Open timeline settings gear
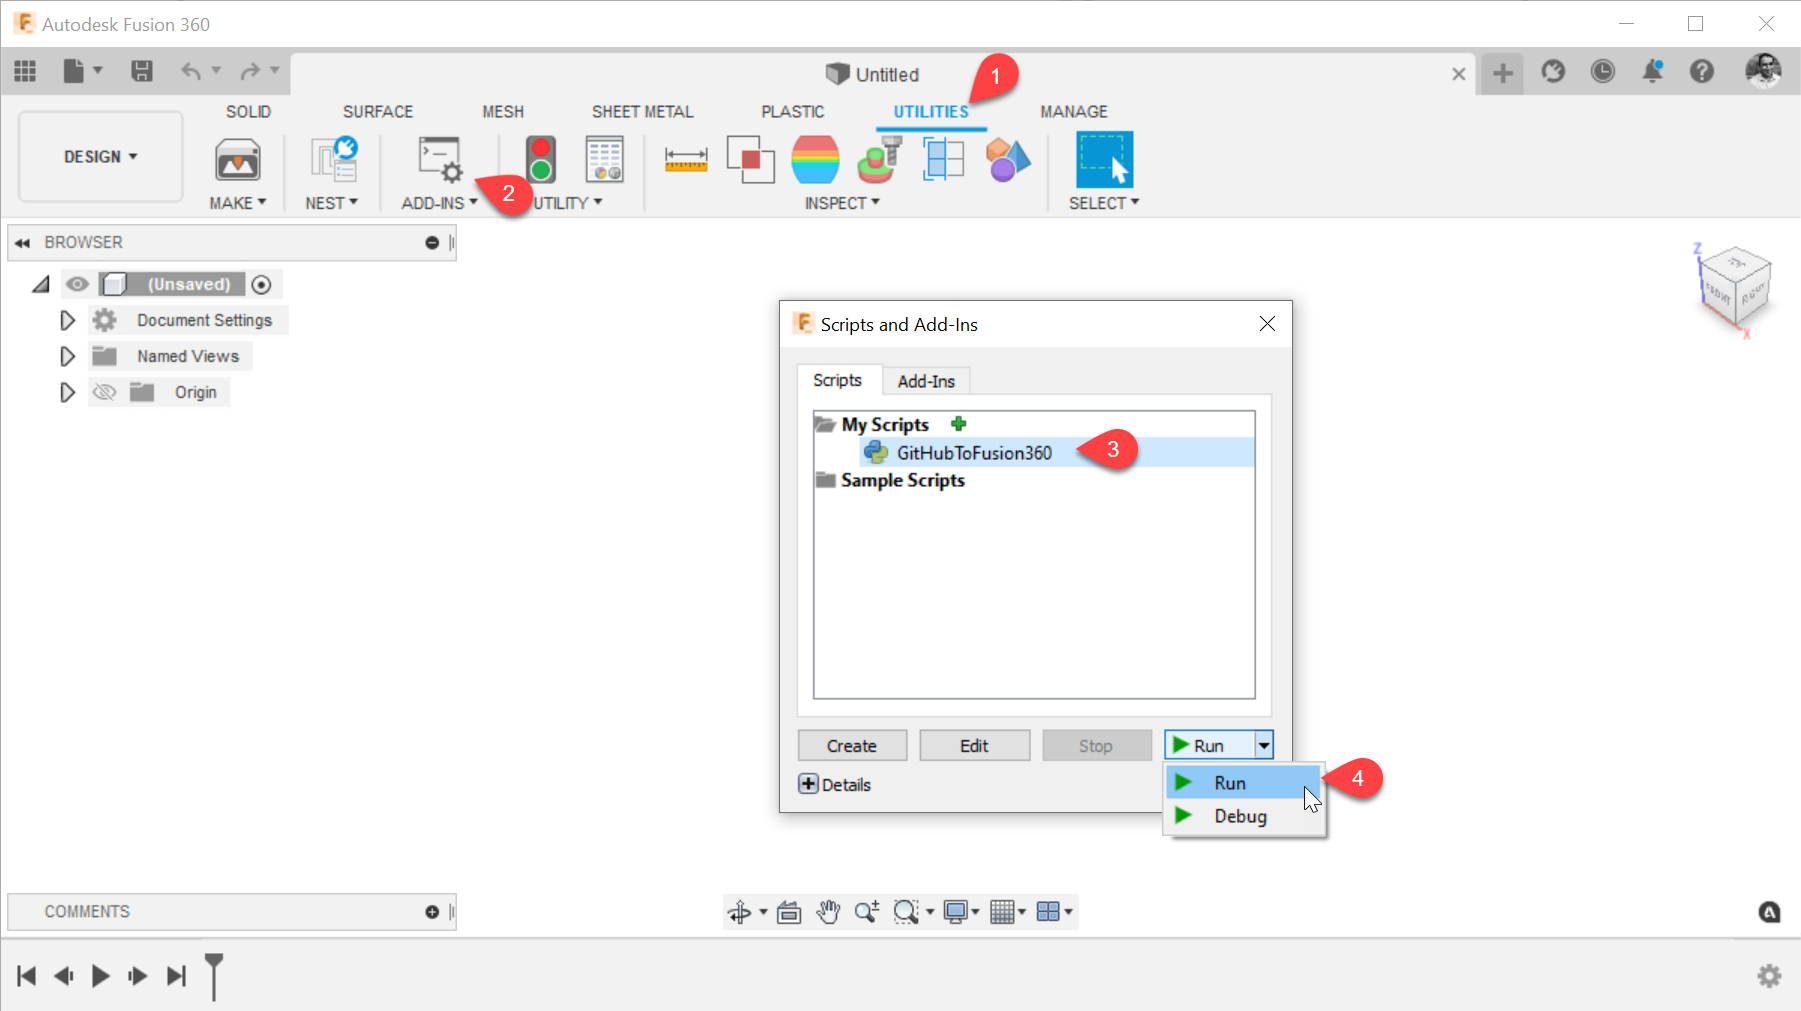This screenshot has width=1801, height=1011. point(1769,975)
